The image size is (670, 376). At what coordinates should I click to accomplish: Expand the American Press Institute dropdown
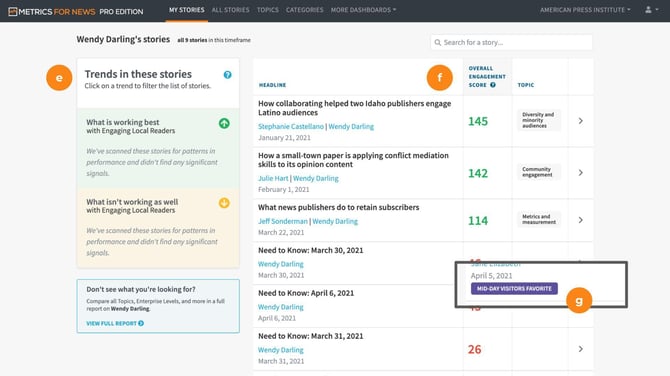[x=585, y=10]
